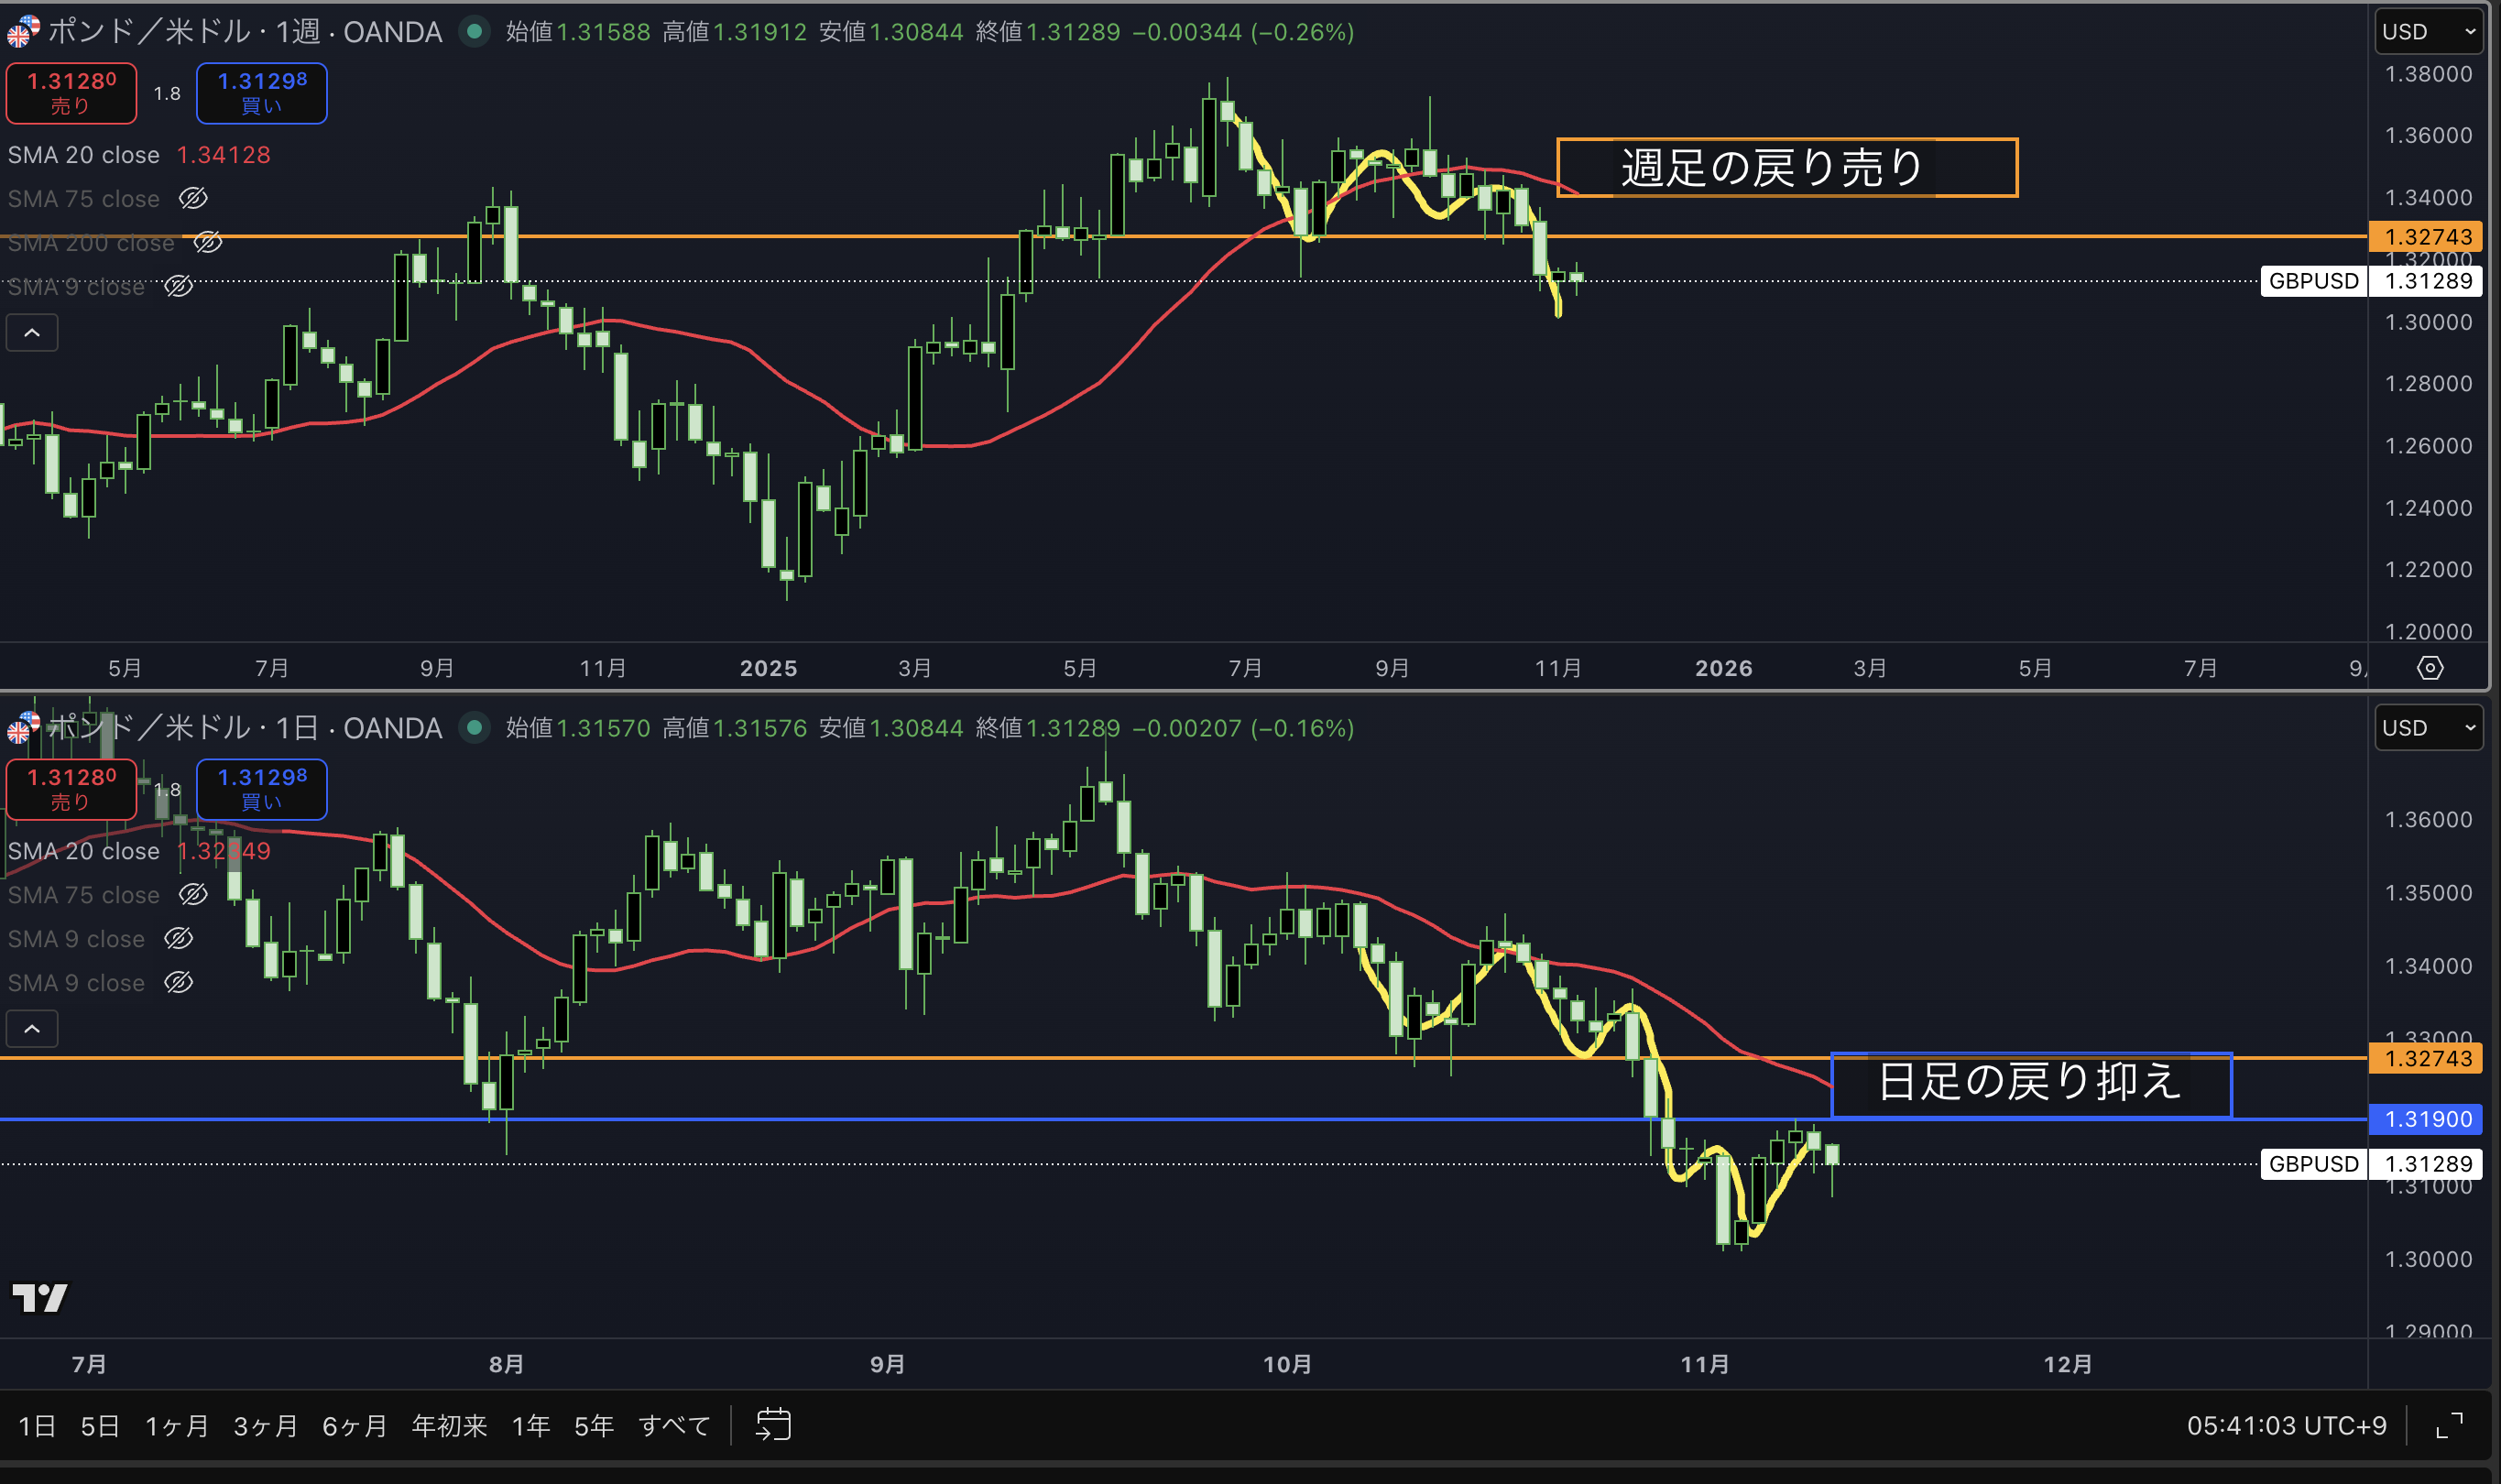Select the 年初来 time range
The image size is (2501, 1484).
click(x=449, y=1425)
